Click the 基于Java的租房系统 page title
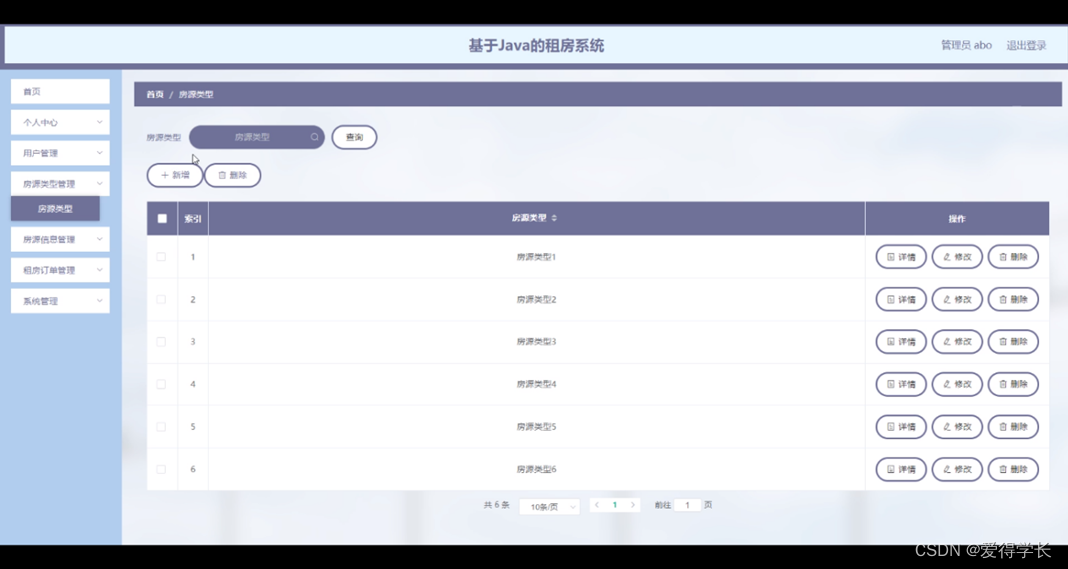This screenshot has height=569, width=1068. coord(536,46)
